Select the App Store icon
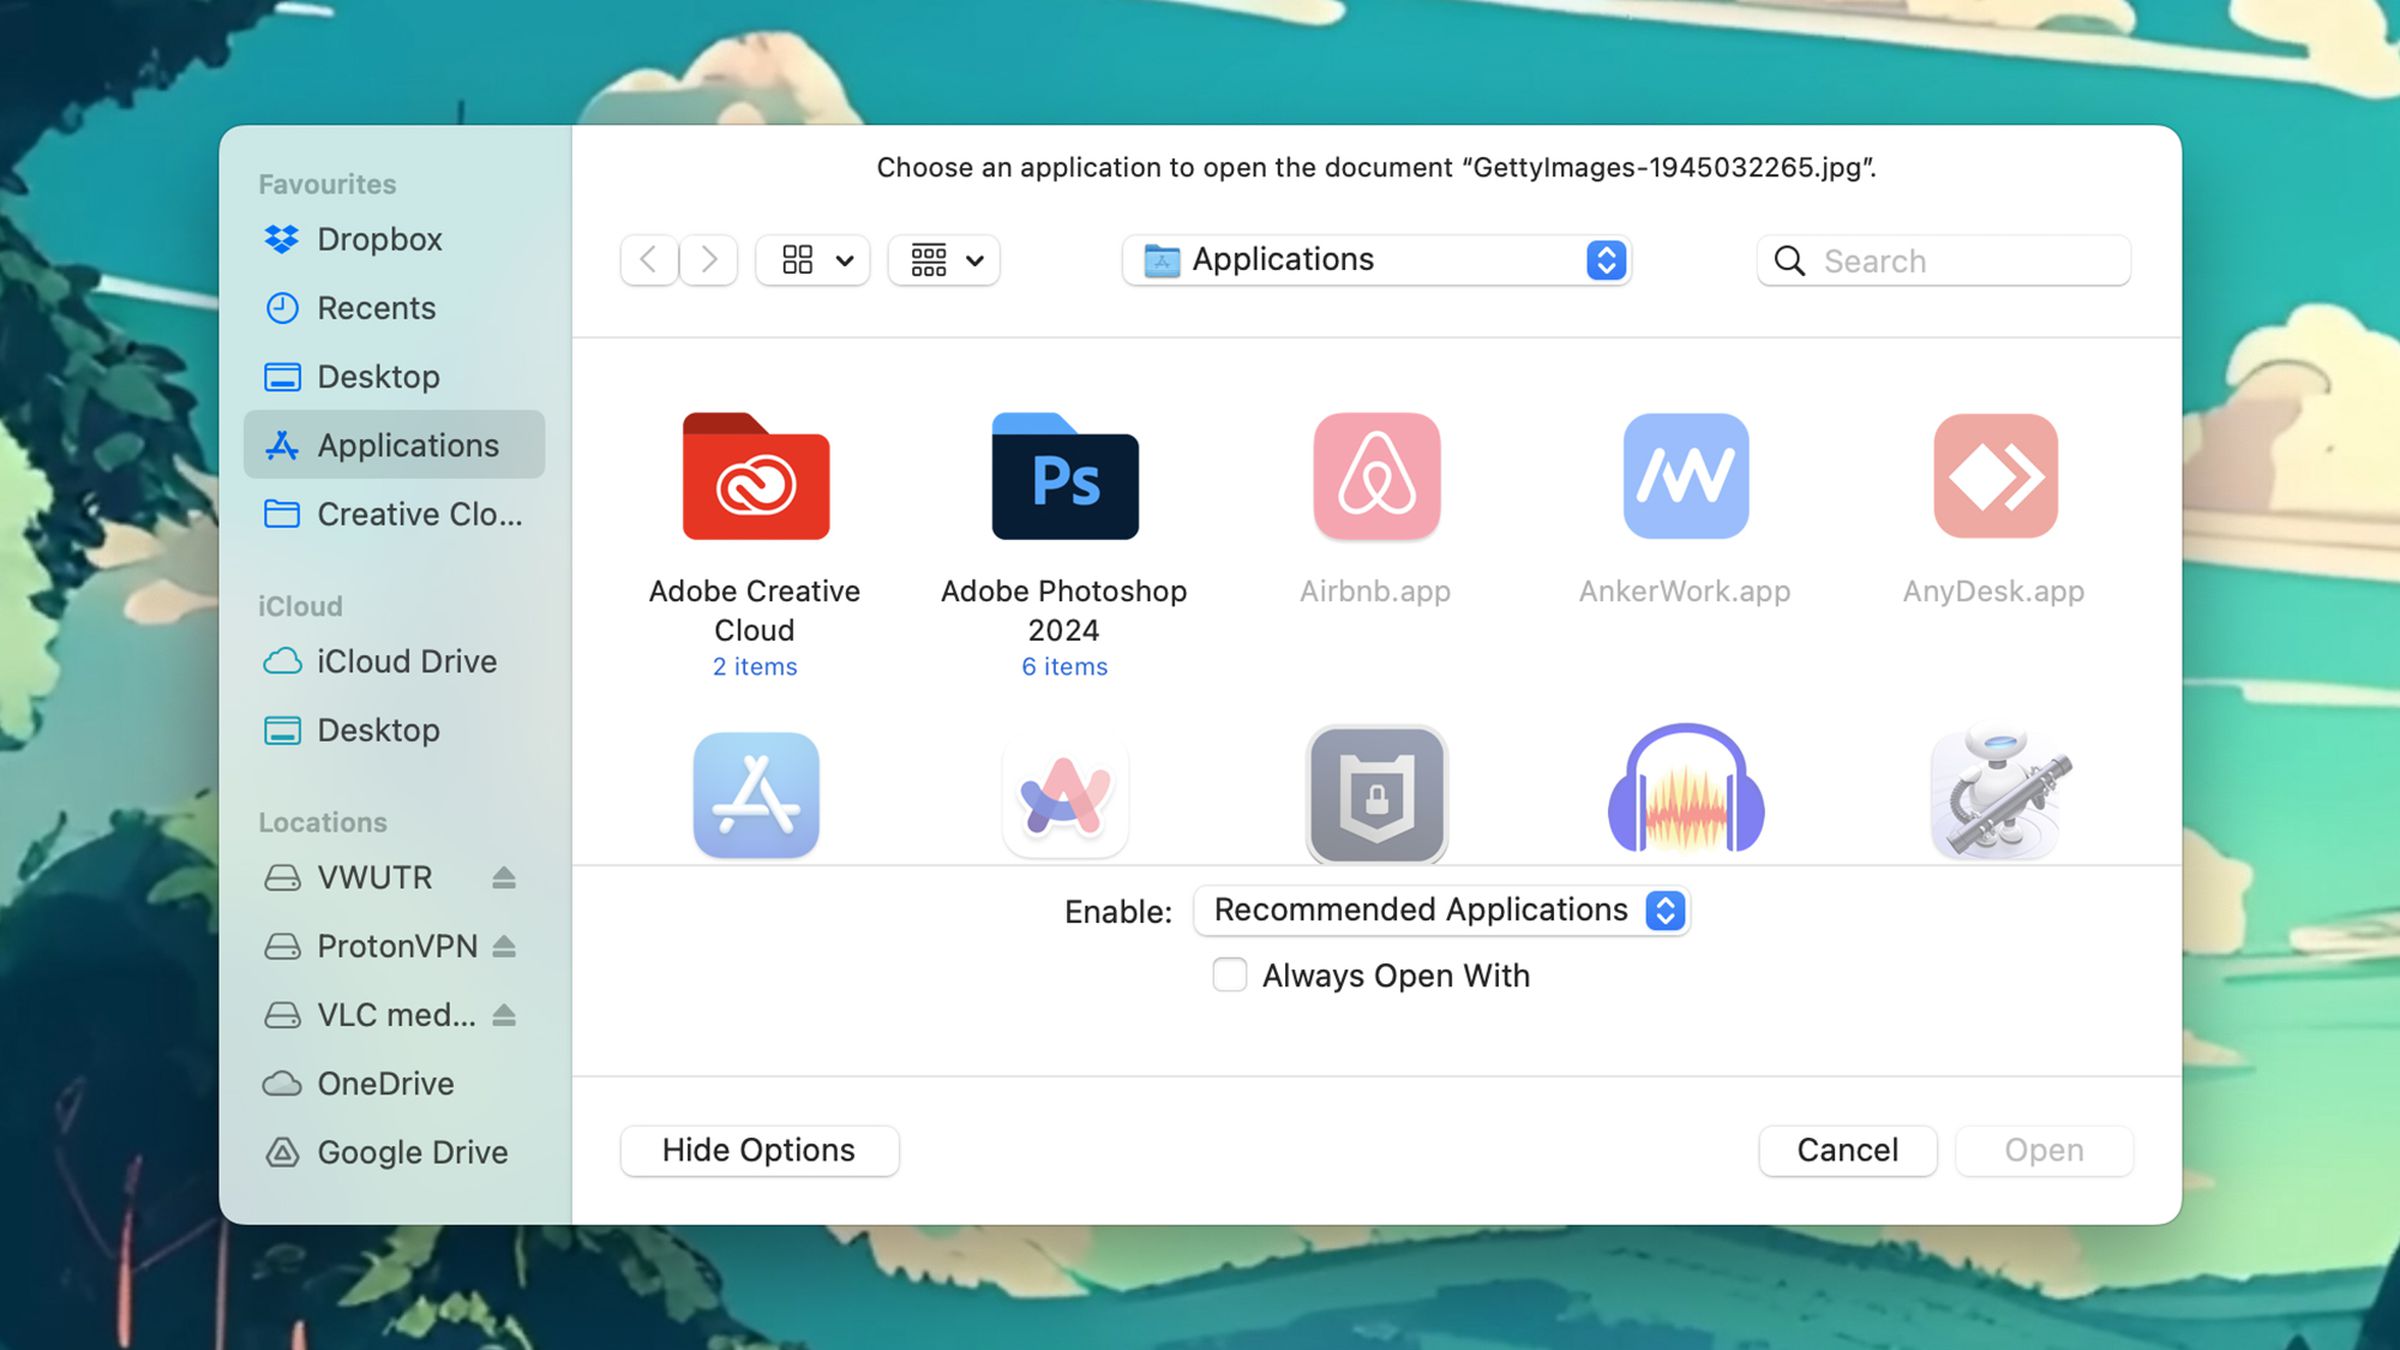Viewport: 2400px width, 1350px height. pyautogui.click(x=756, y=795)
